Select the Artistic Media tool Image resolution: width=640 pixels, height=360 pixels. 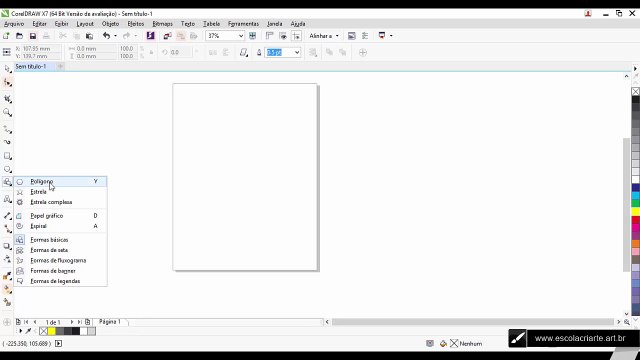coord(7,142)
